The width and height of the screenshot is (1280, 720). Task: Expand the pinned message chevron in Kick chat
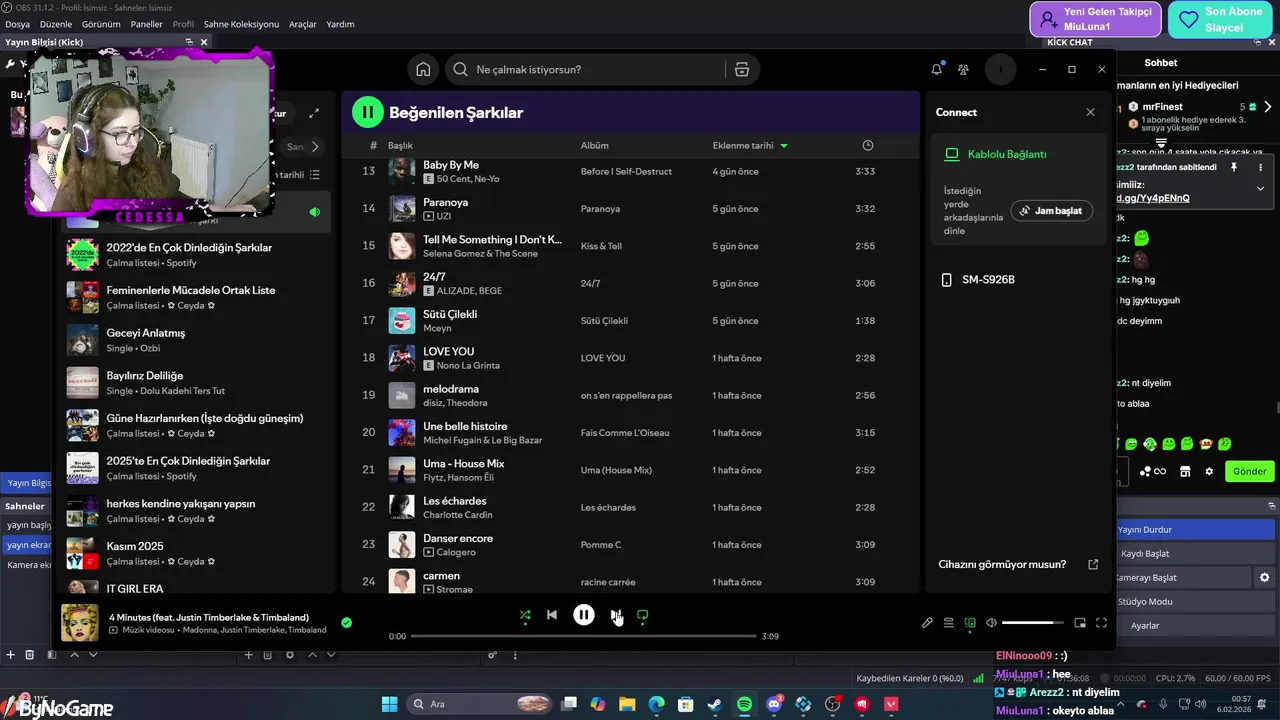(x=1260, y=188)
